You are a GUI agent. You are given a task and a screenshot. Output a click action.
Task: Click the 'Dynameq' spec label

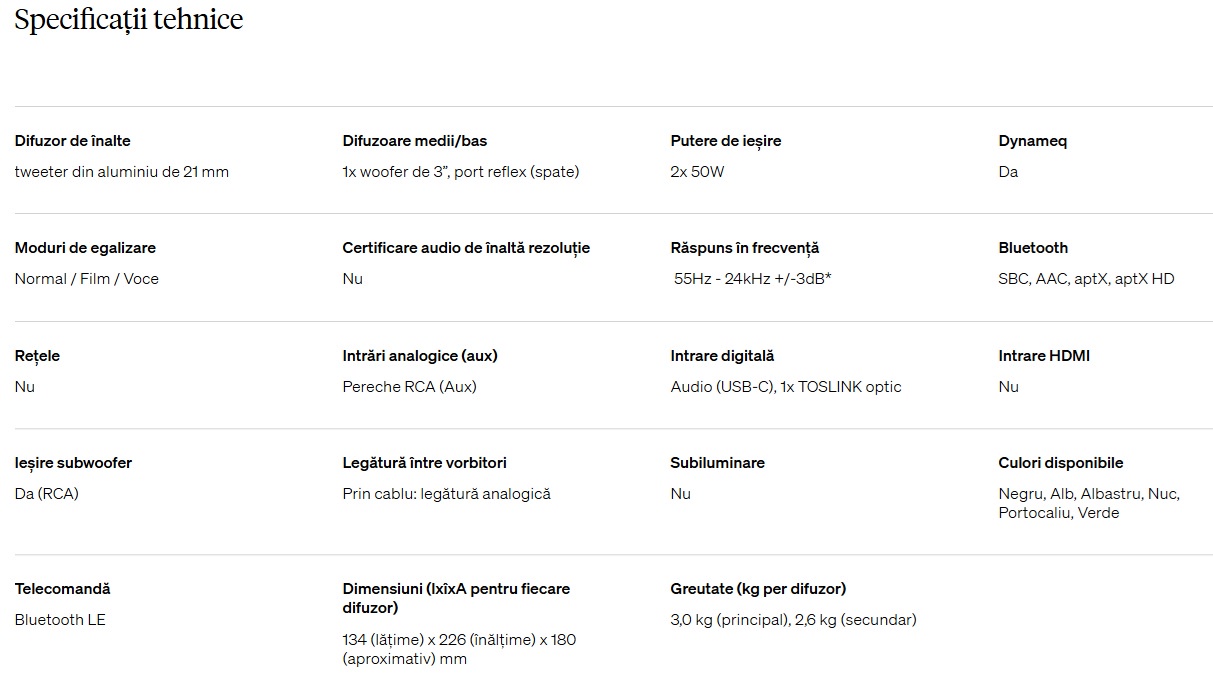tap(1033, 141)
